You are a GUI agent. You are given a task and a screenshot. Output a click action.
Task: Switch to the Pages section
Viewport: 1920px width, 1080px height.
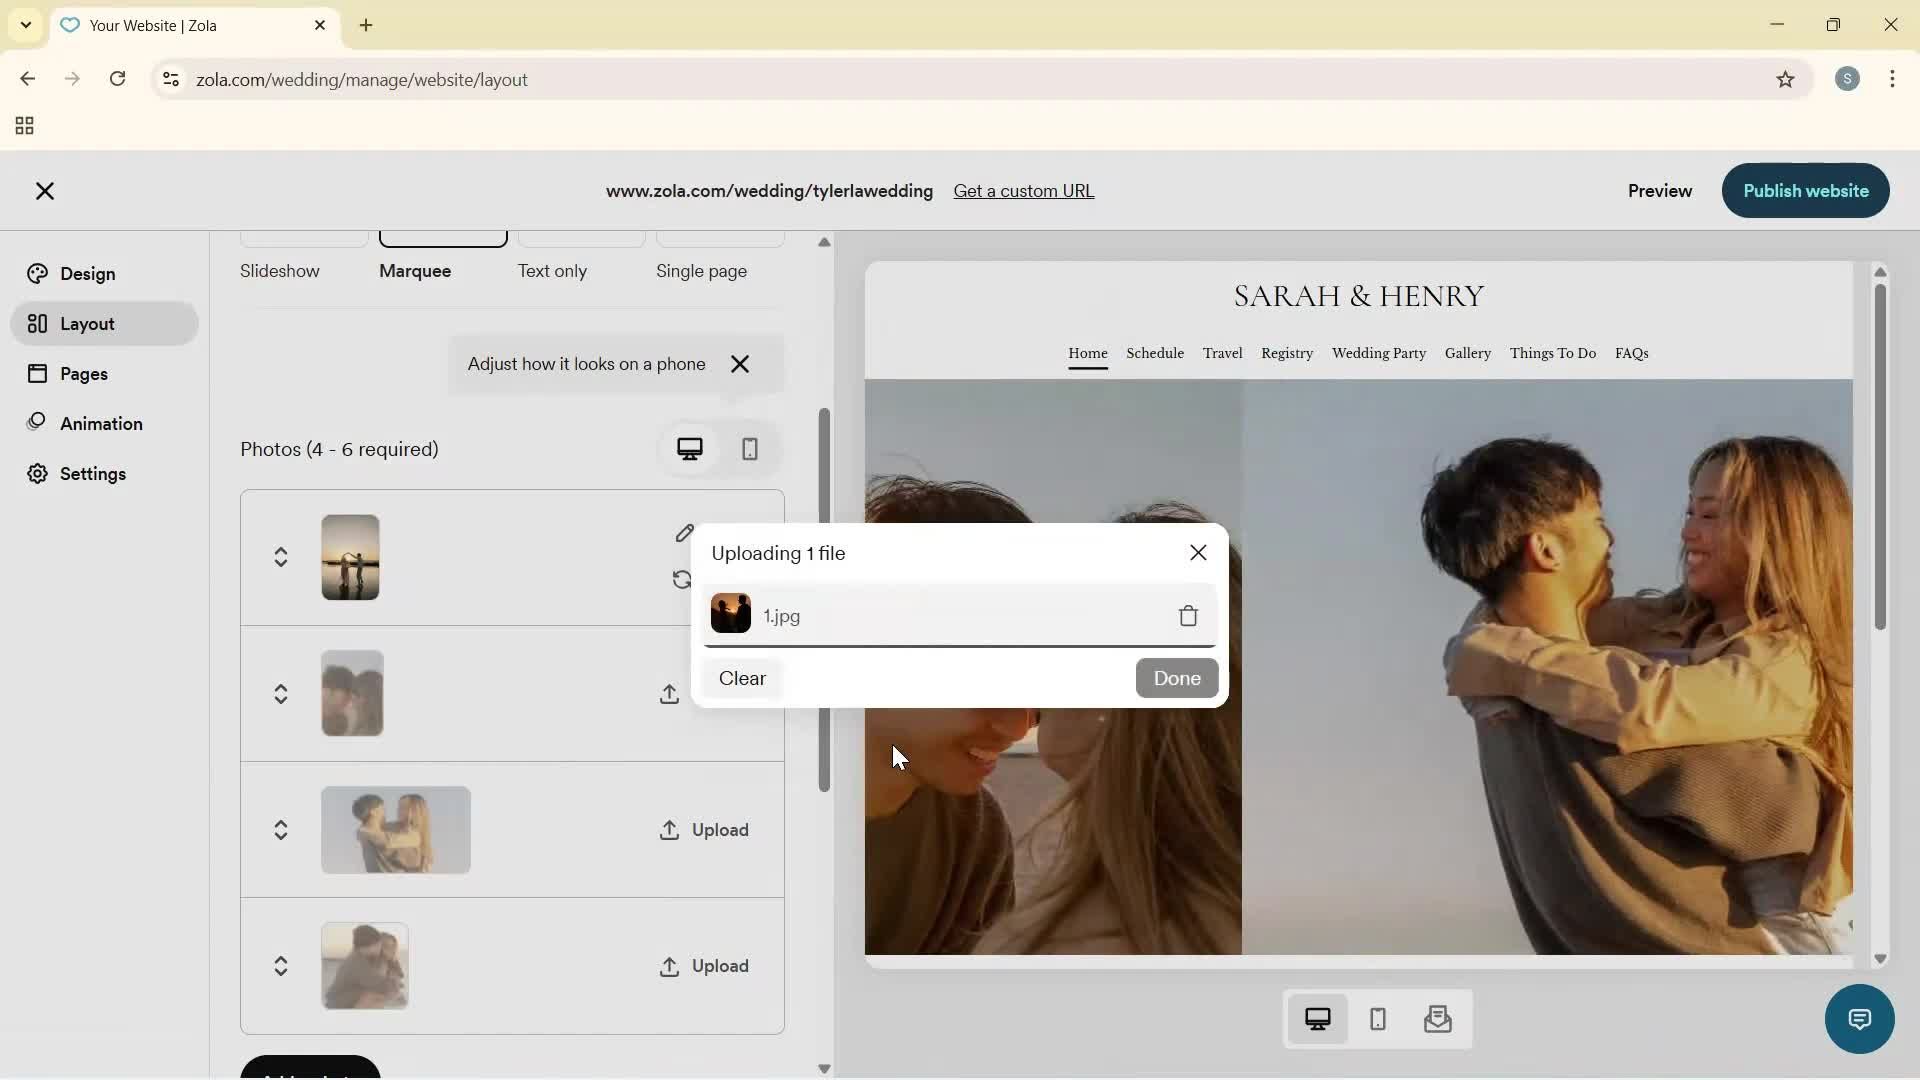[86, 373]
